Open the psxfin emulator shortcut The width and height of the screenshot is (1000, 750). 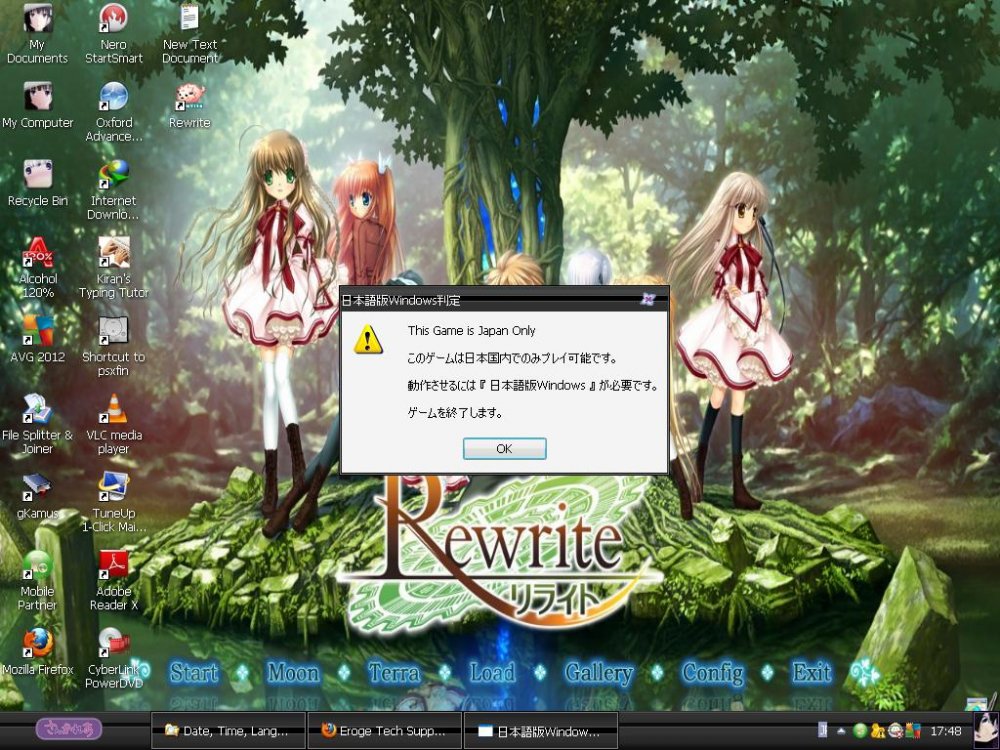pos(113,330)
